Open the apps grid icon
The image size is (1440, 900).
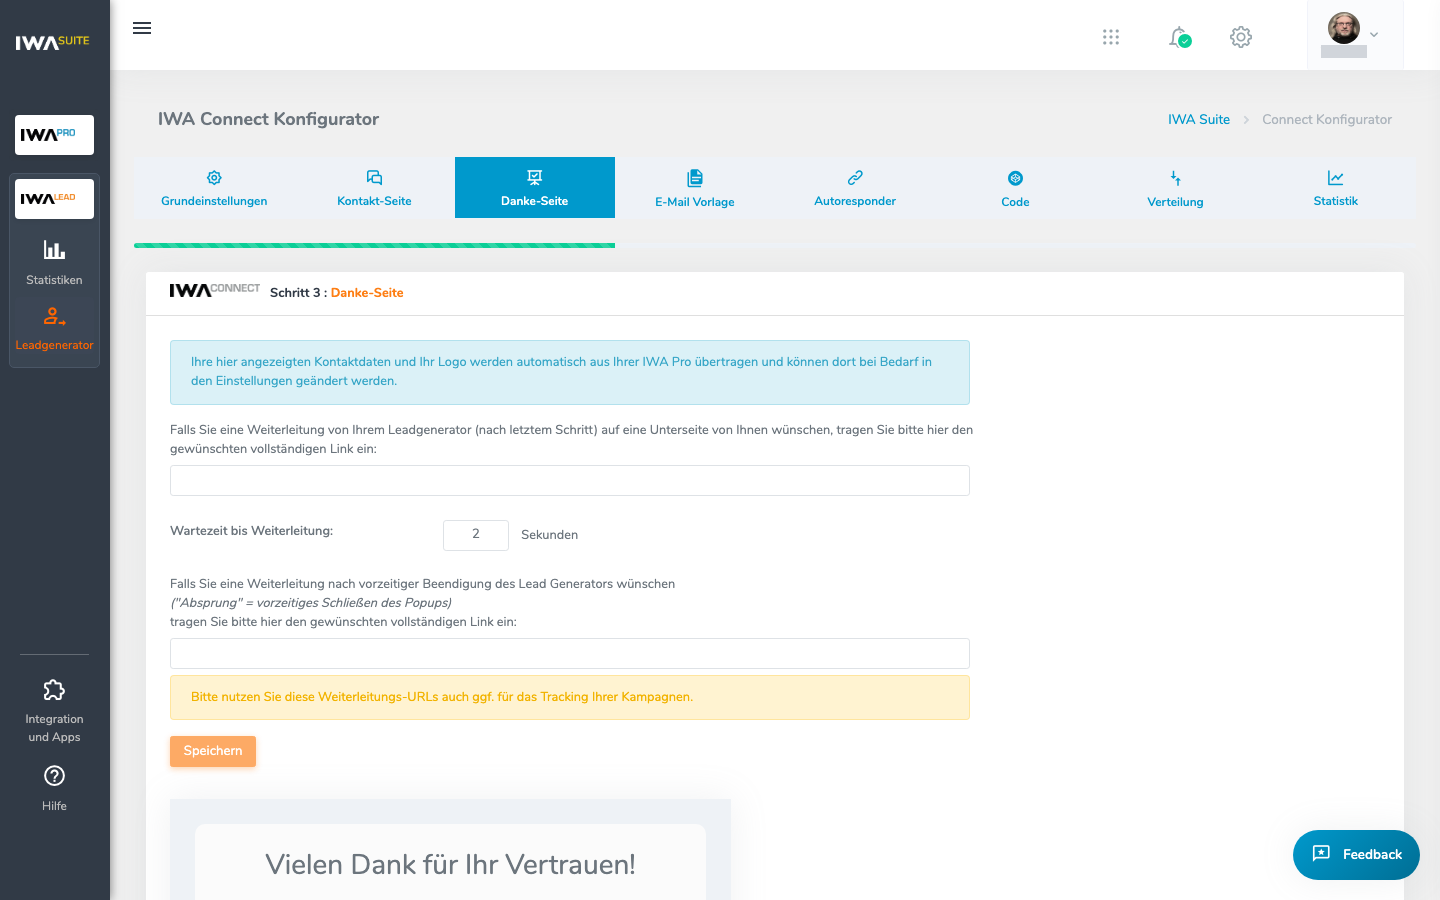[x=1111, y=37]
